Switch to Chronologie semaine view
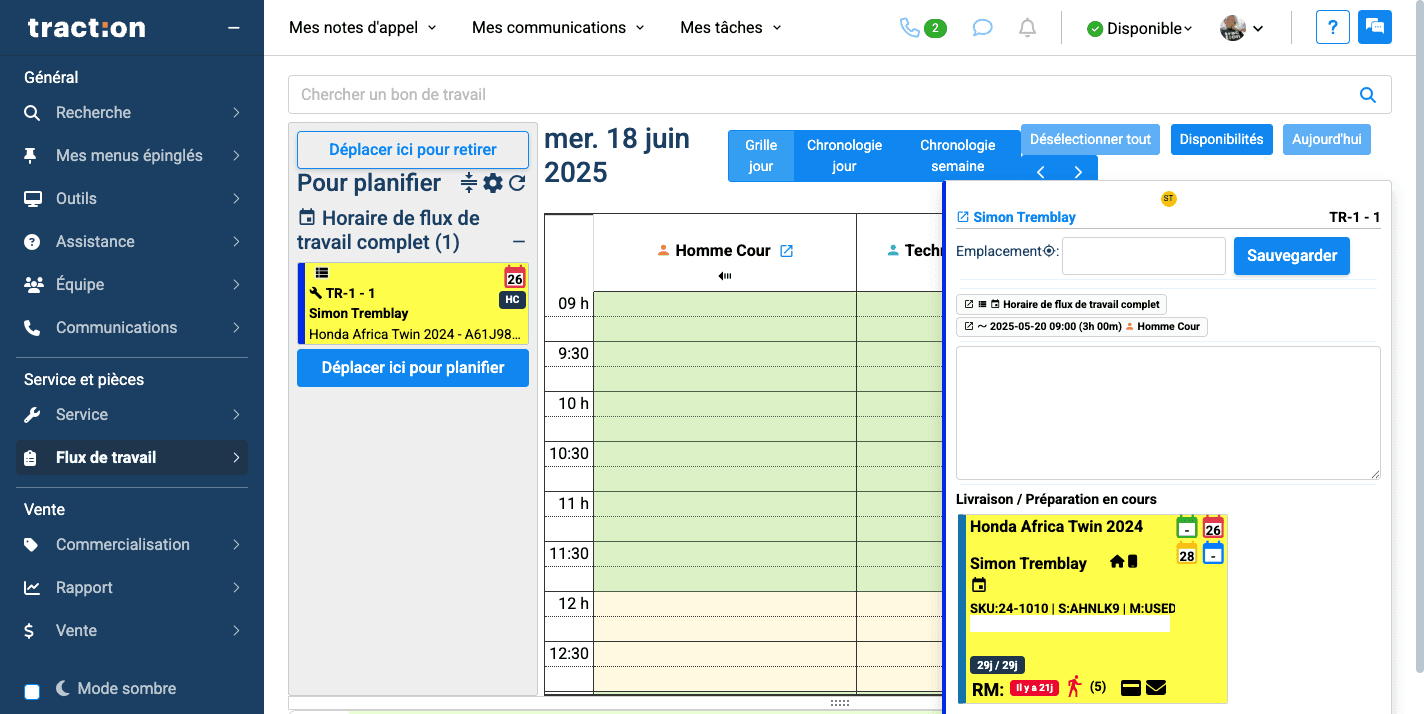The image size is (1424, 714). pyautogui.click(x=958, y=156)
